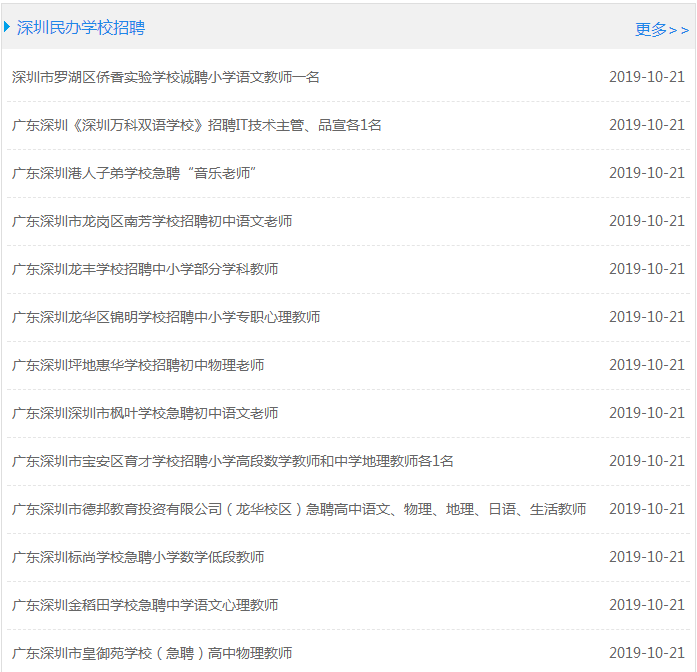Open 标尚学校急聘小学数学低段教师 posting
697x672 pixels.
[138, 557]
